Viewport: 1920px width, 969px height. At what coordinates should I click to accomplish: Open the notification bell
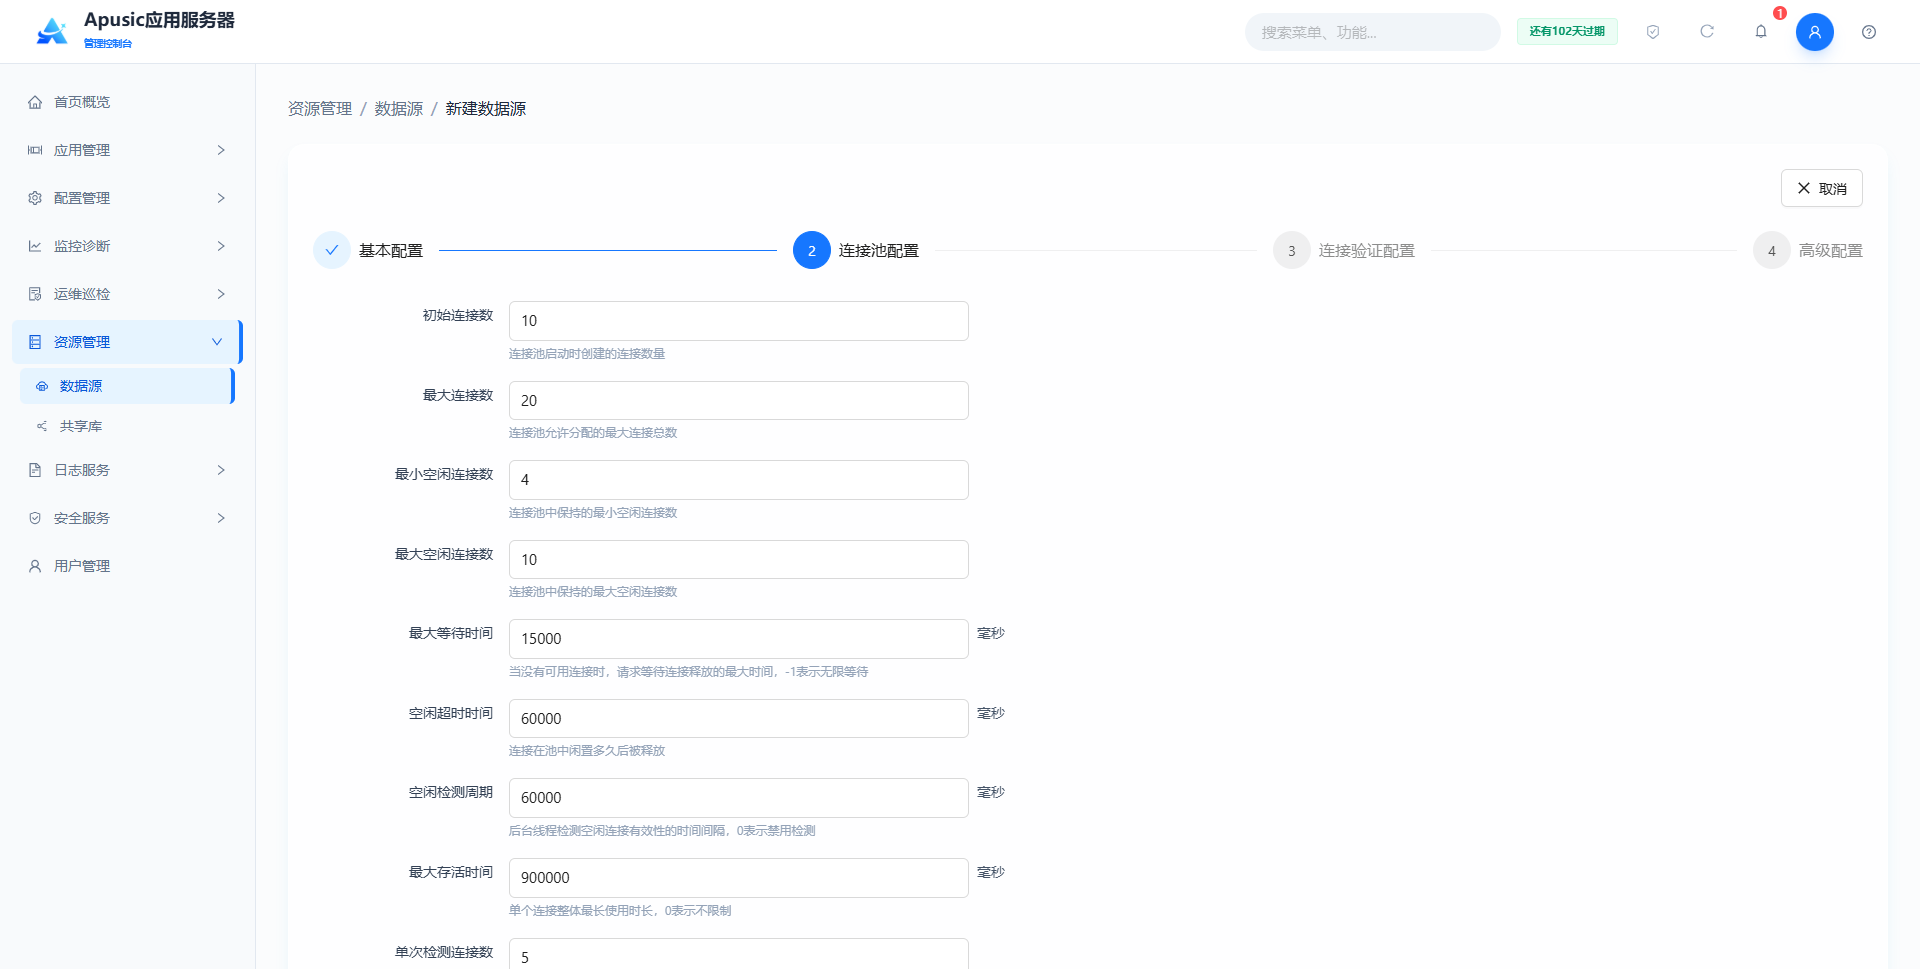tap(1761, 32)
